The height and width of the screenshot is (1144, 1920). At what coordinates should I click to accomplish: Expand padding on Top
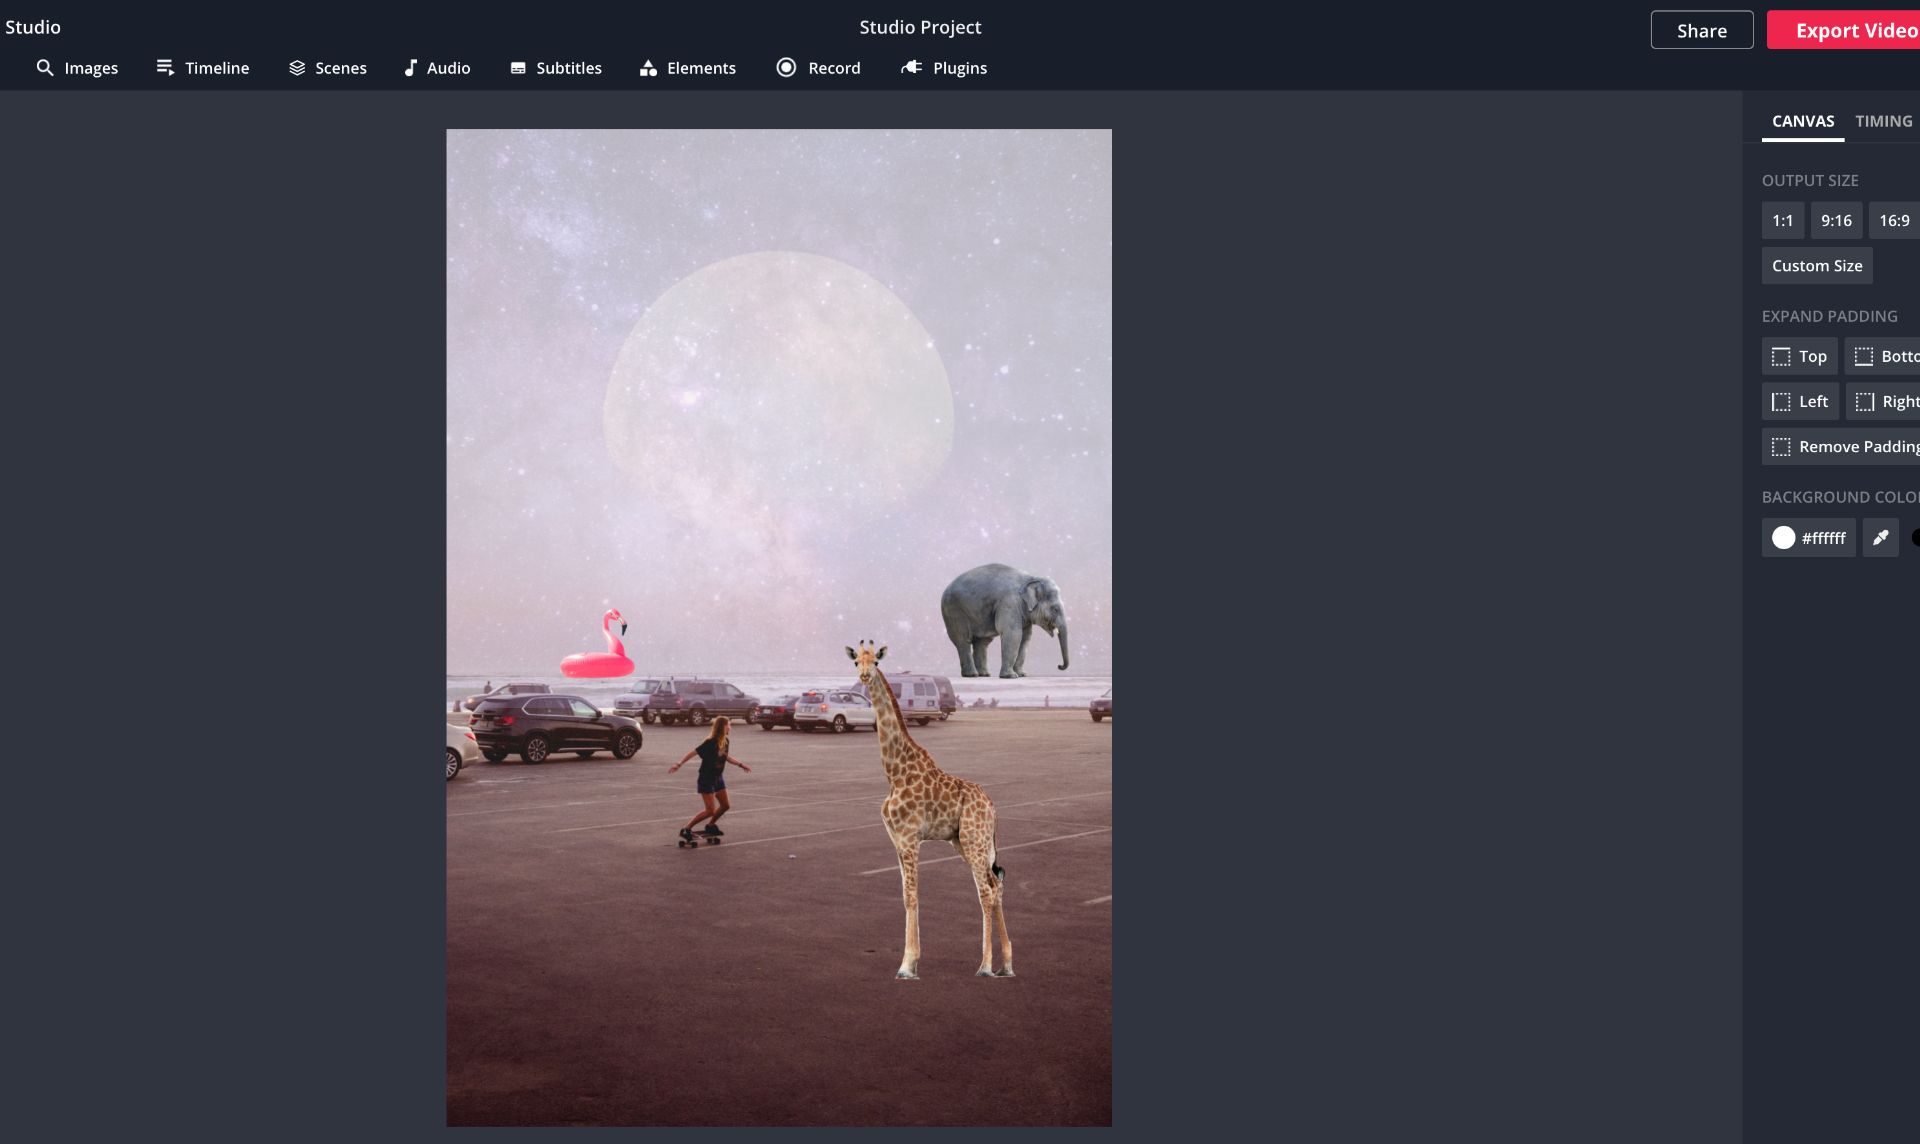point(1799,357)
